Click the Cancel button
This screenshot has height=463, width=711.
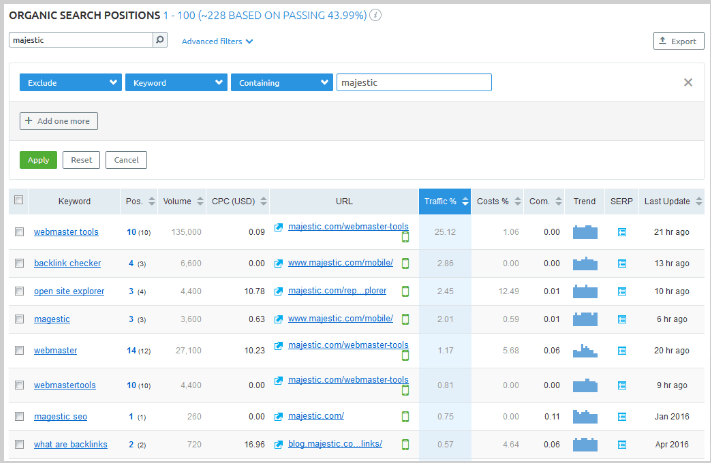[x=126, y=160]
